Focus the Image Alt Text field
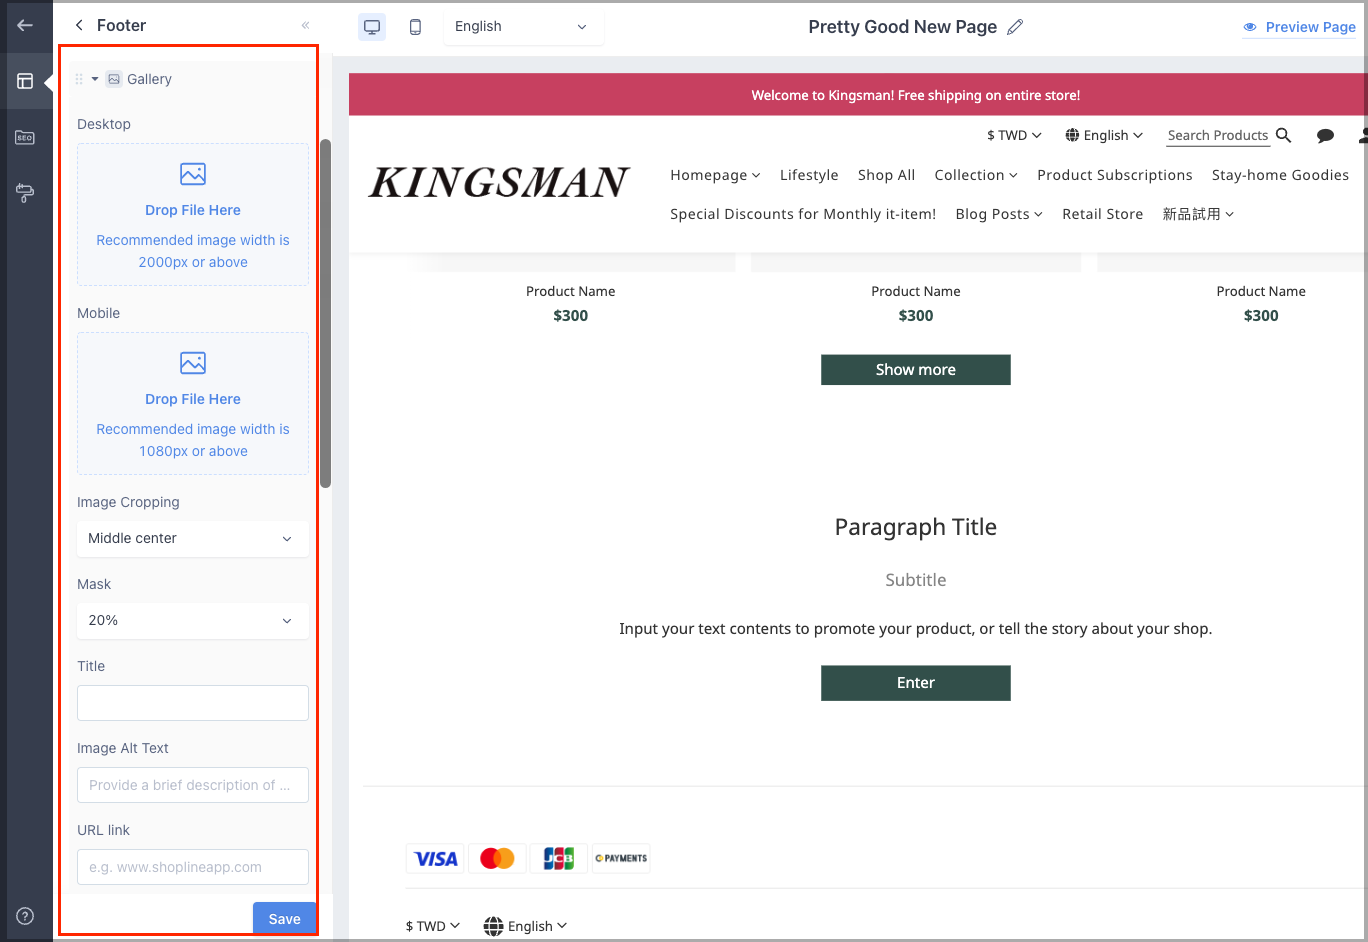The width and height of the screenshot is (1368, 942). pyautogui.click(x=193, y=785)
